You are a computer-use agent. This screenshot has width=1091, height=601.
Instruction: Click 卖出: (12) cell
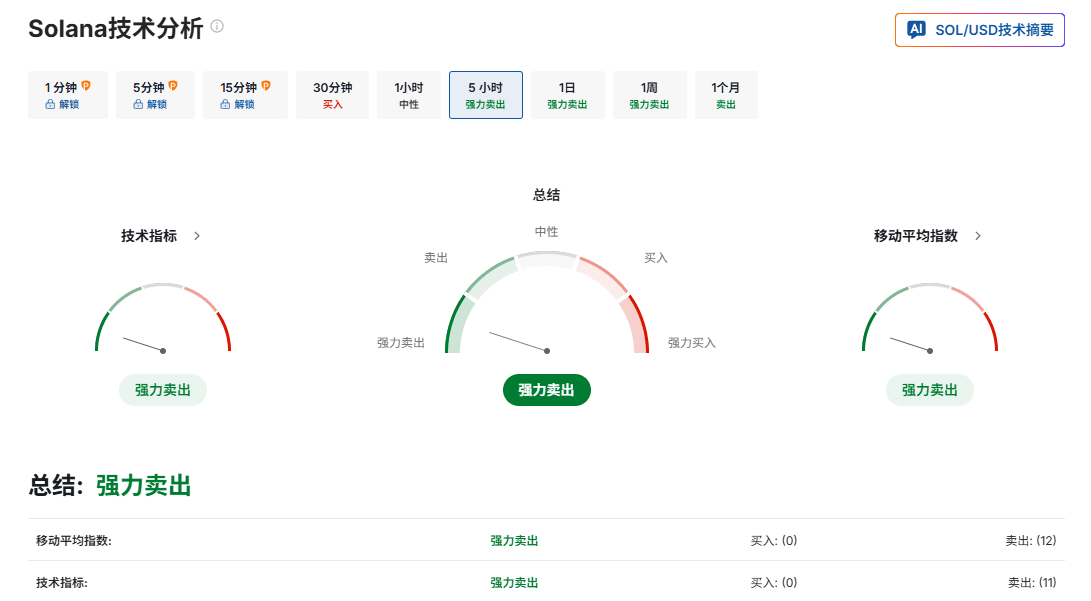click(1031, 540)
